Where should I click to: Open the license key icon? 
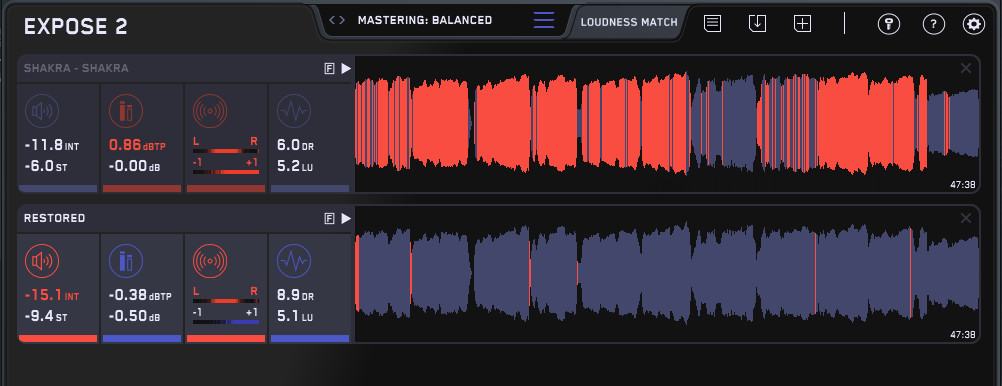(888, 24)
